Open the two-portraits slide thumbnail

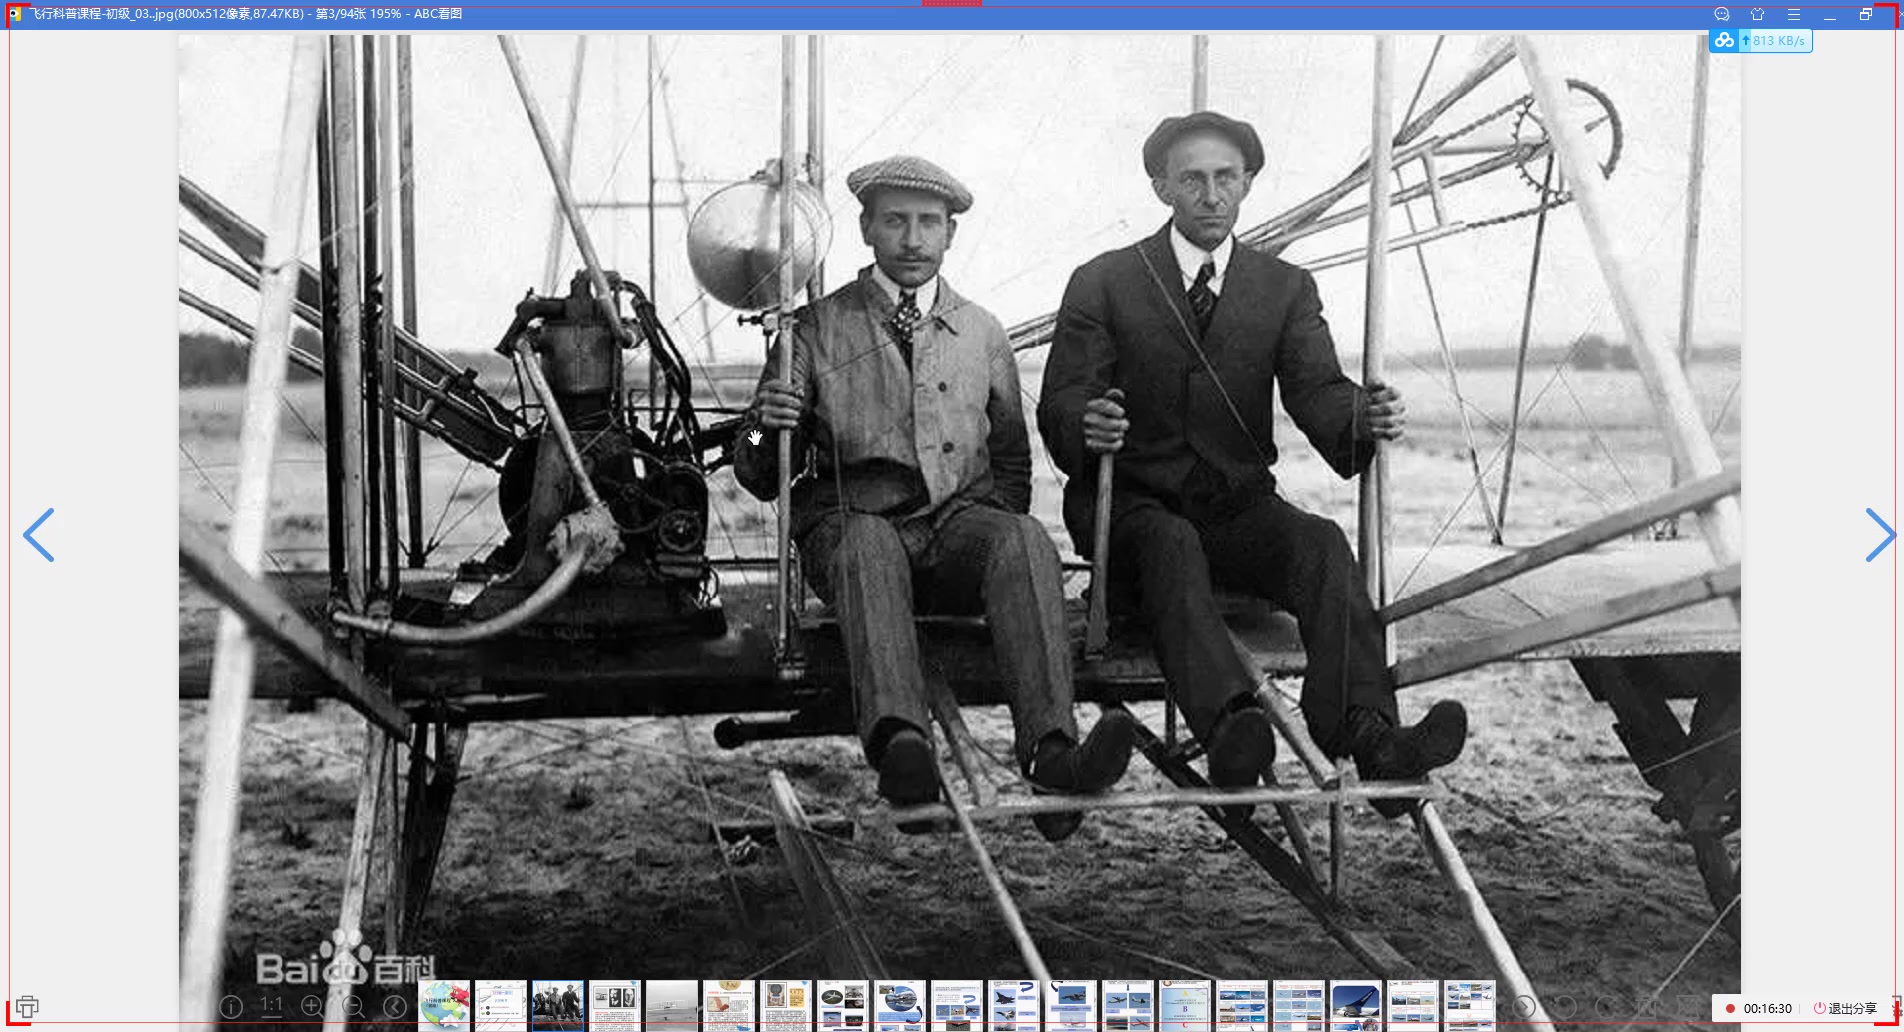[615, 1005]
